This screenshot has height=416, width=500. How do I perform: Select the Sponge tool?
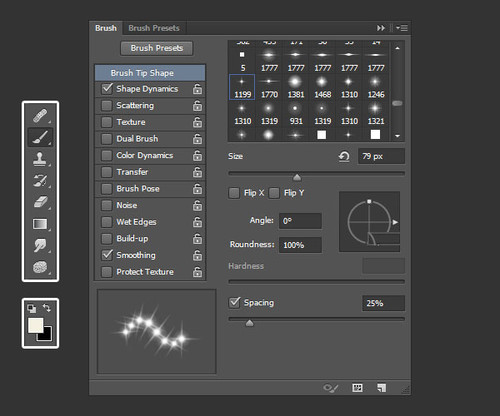point(40,267)
